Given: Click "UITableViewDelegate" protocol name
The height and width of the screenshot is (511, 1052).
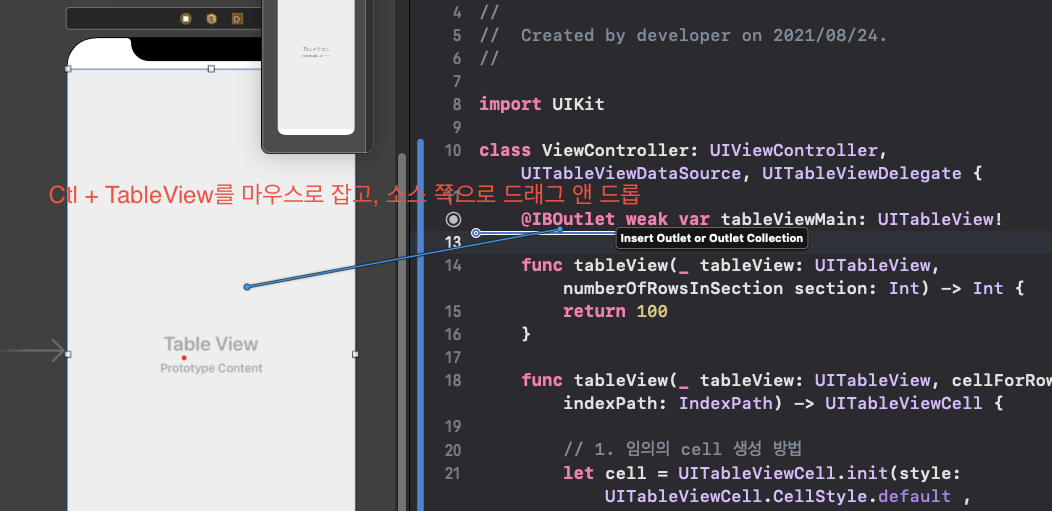Looking at the screenshot, I should pos(861,174).
